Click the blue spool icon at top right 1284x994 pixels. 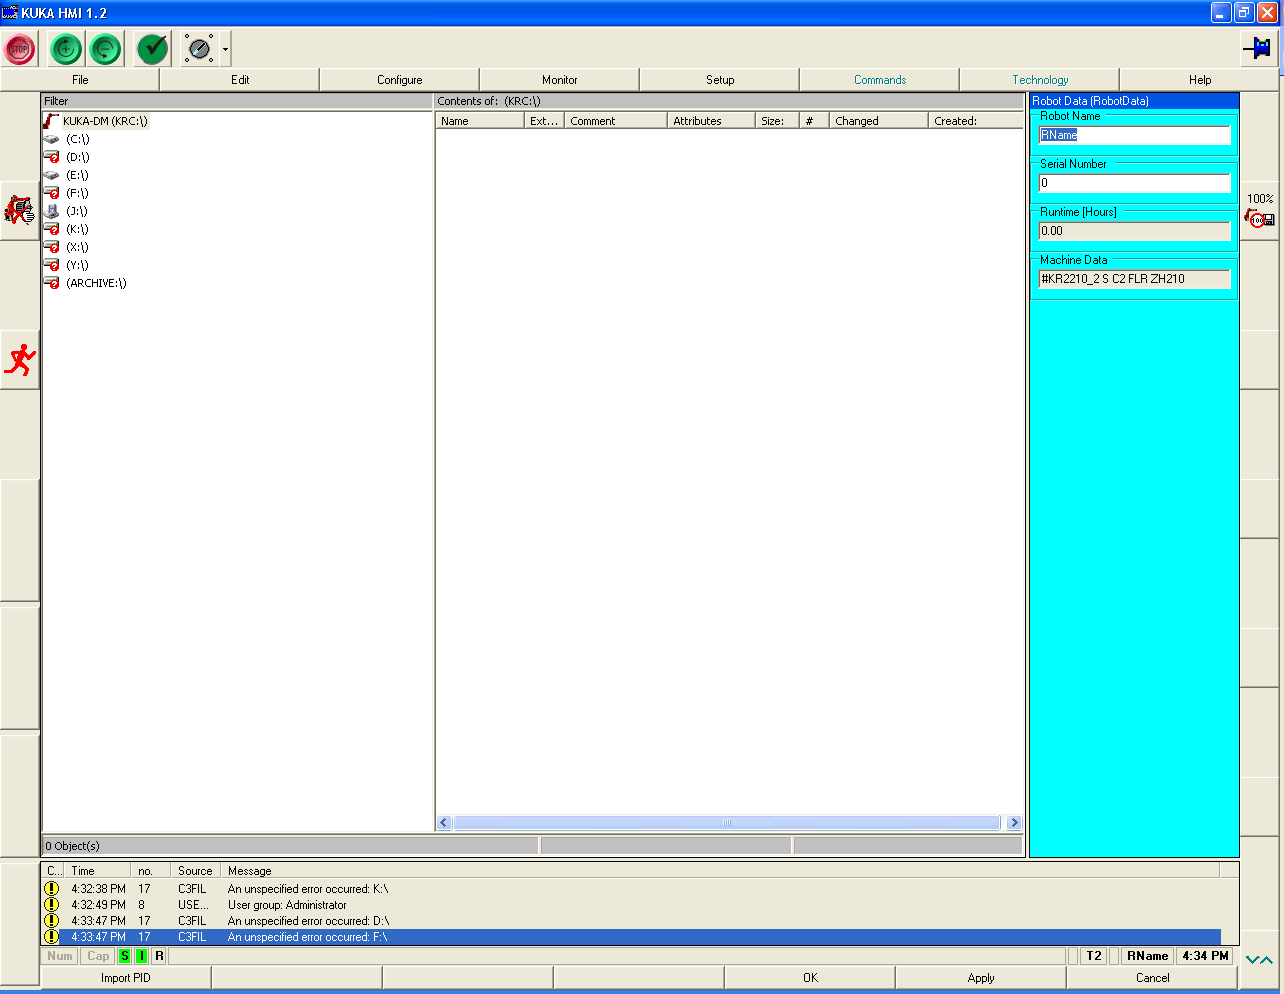tap(1257, 47)
